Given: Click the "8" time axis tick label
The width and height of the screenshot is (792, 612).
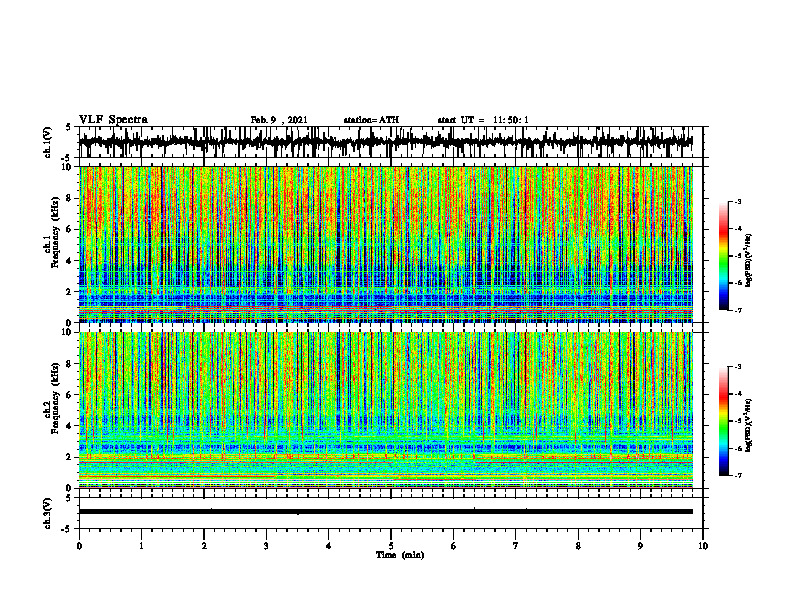Looking at the screenshot, I should [578, 546].
